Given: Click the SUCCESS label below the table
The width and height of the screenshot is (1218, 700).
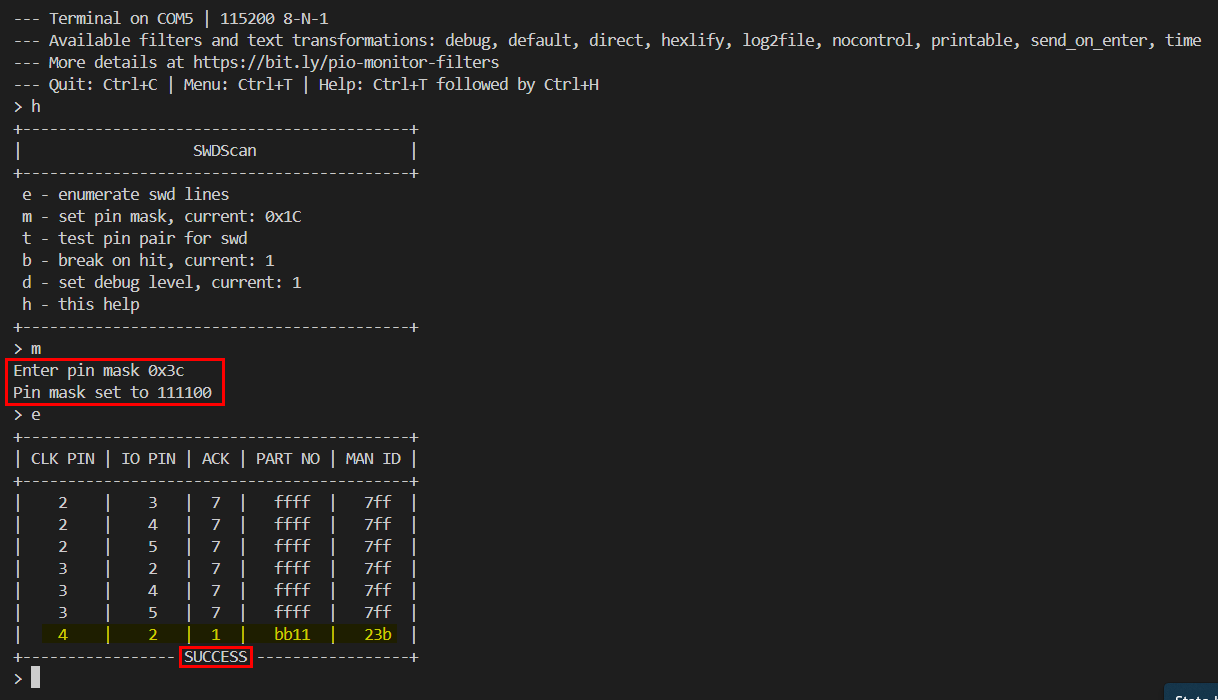Looking at the screenshot, I should point(215,656).
